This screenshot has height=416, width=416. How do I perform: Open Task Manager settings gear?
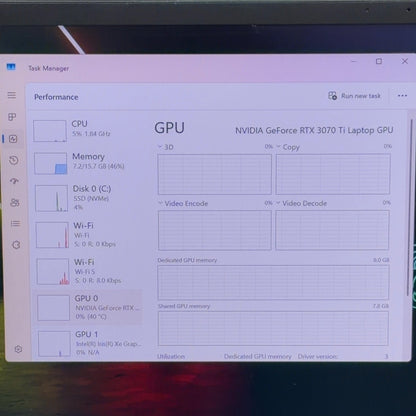coord(18,349)
